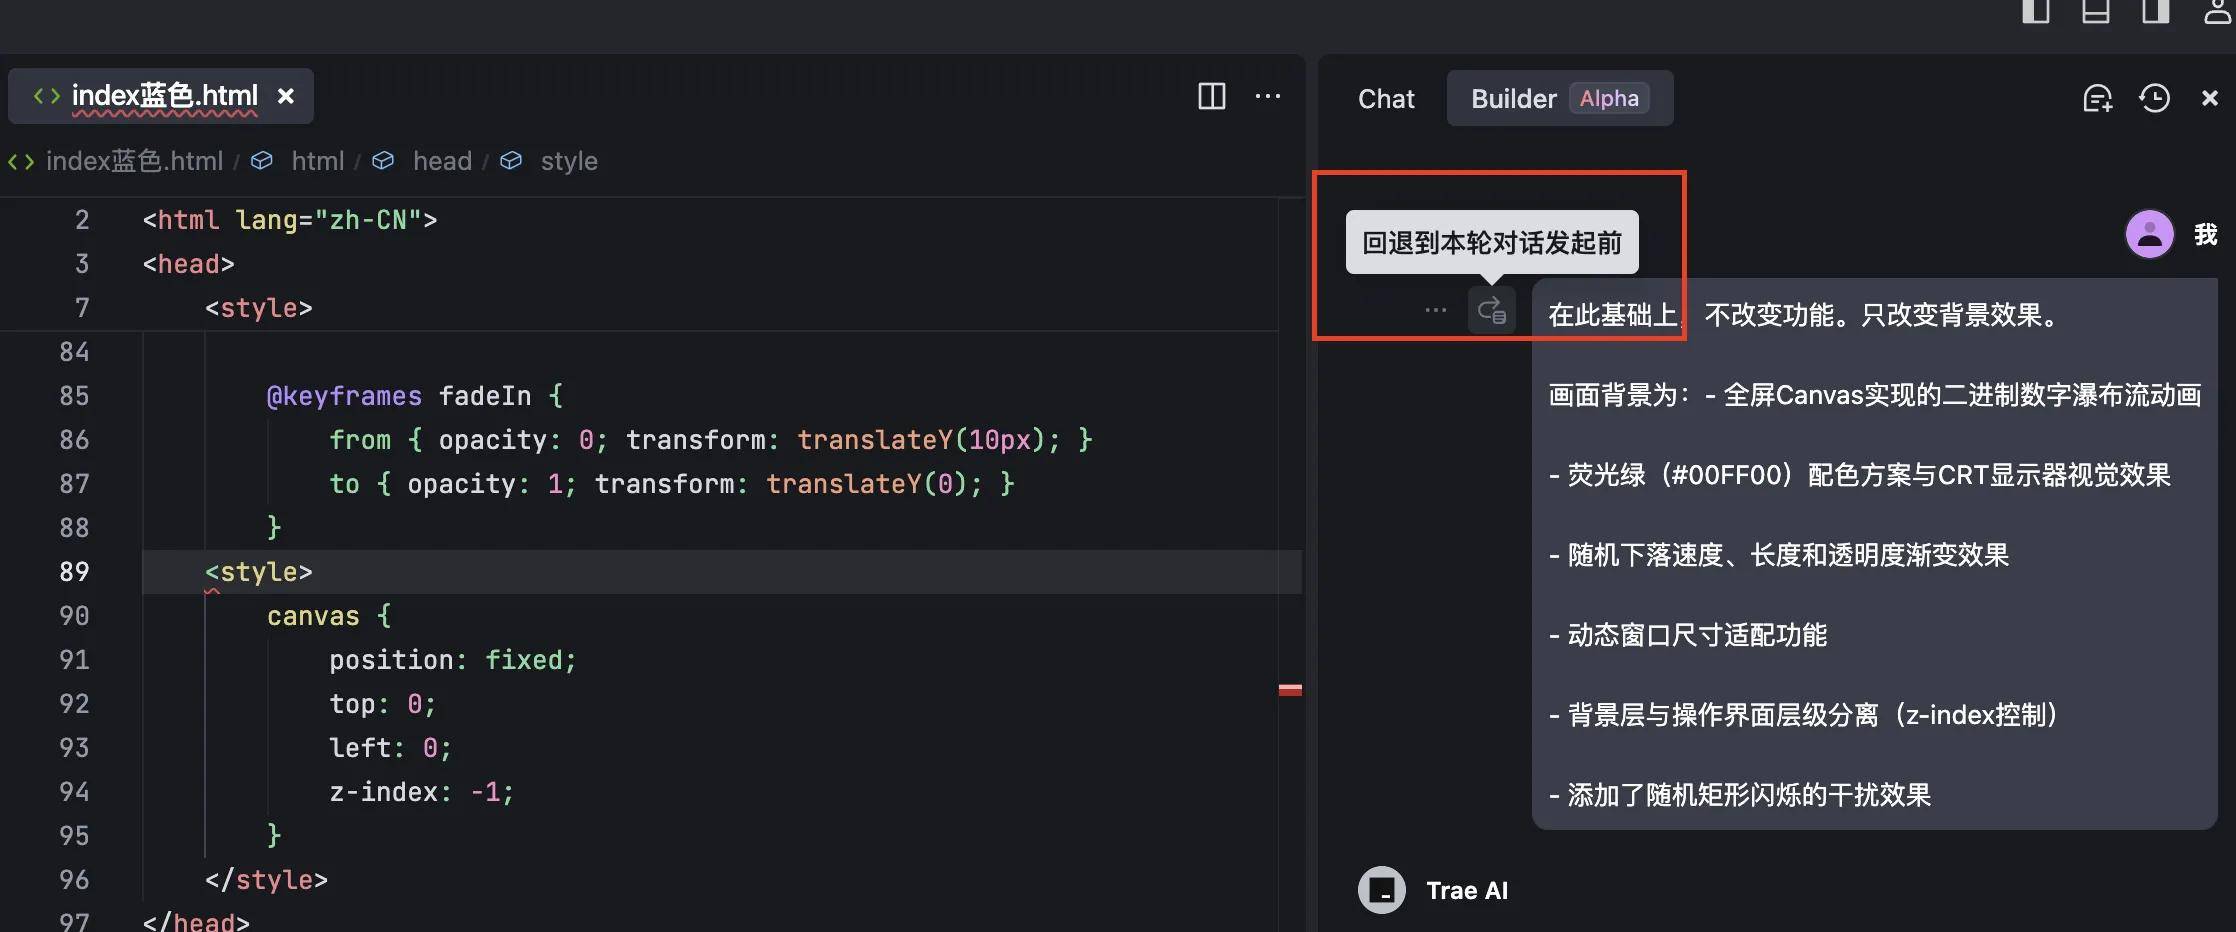Expand the head breadcrumb item
The width and height of the screenshot is (2236, 932).
[442, 161]
